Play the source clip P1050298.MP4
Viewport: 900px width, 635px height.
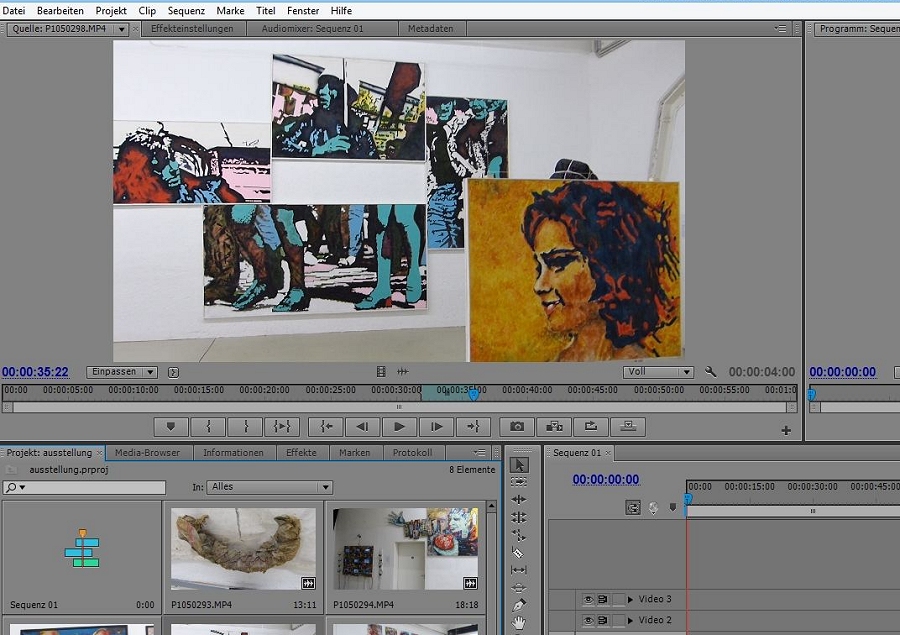click(399, 427)
